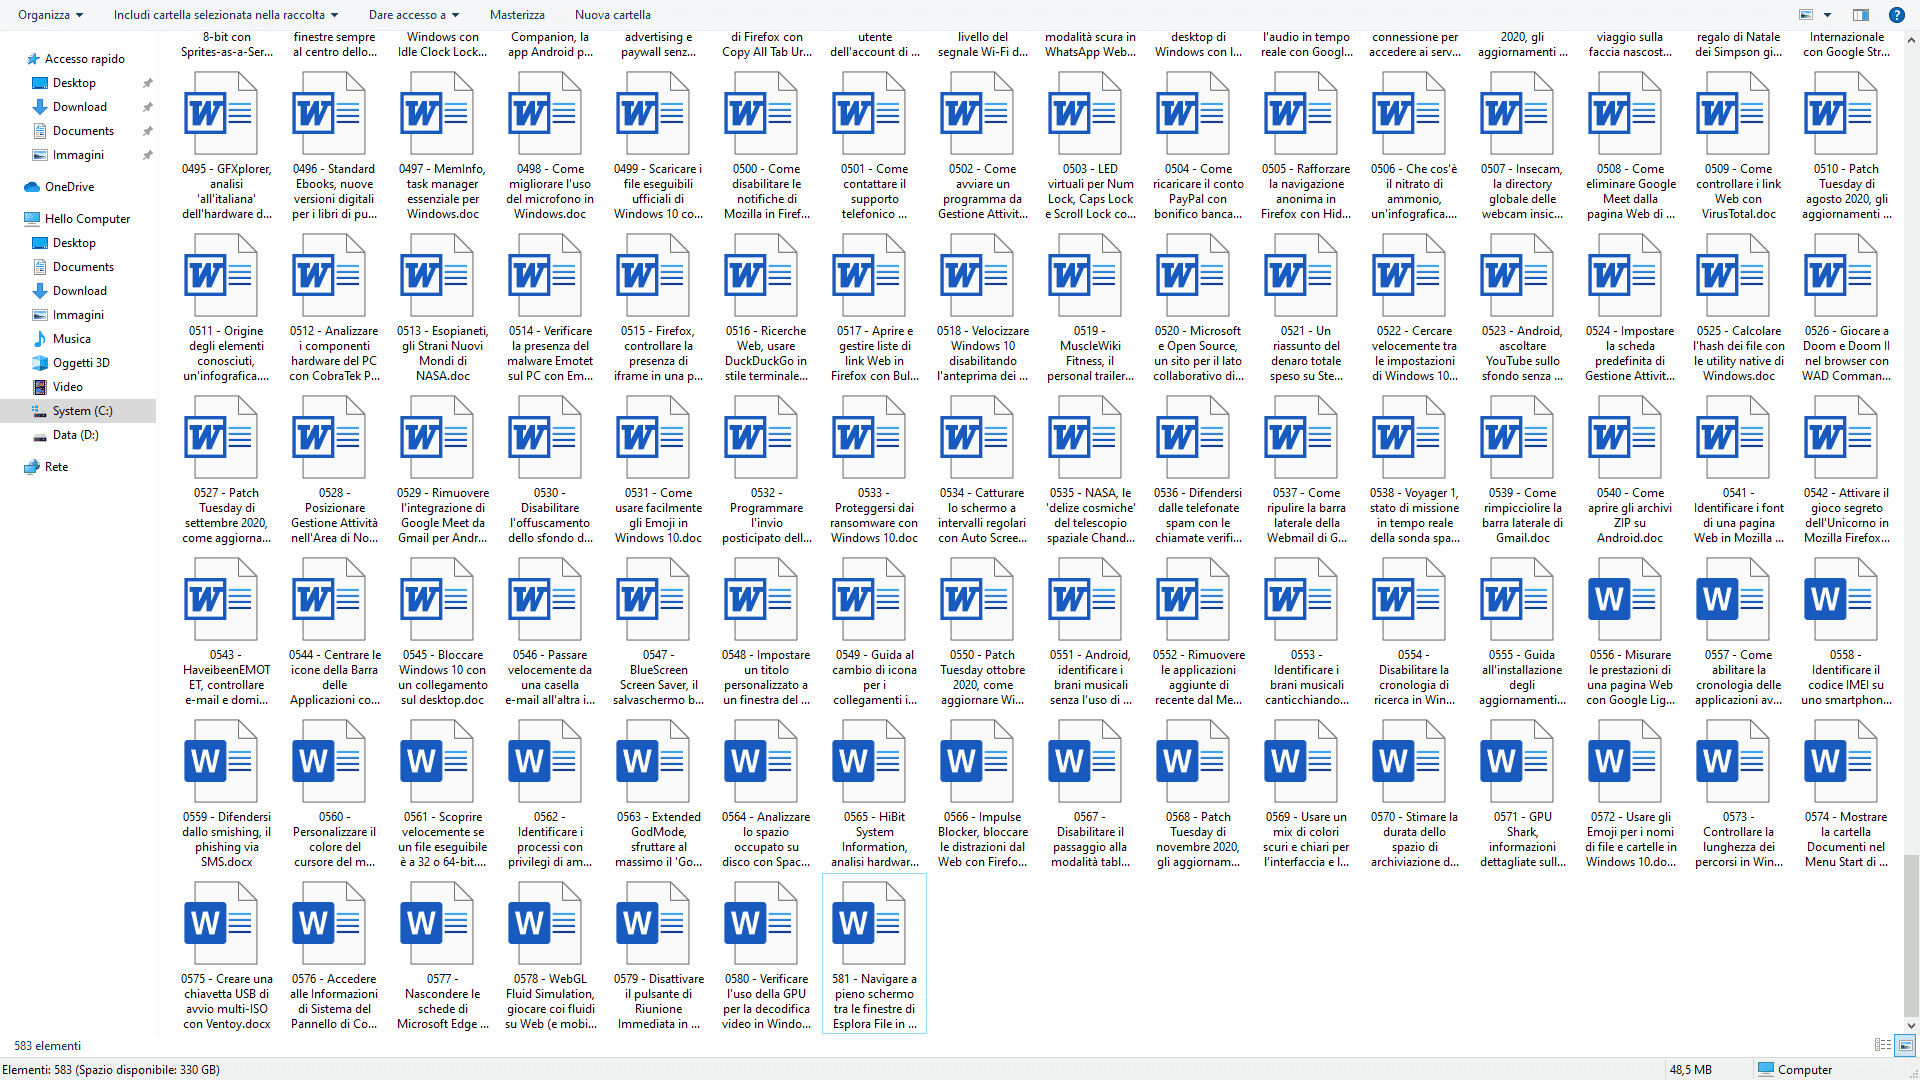Expand the Organizza dropdown menu
This screenshot has height=1080, width=1920.
click(50, 15)
